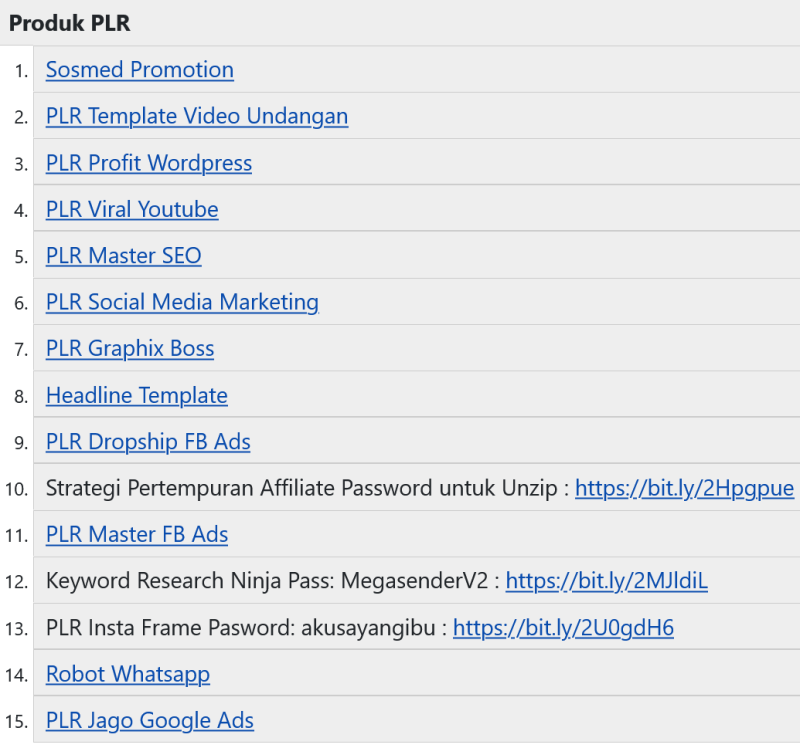Visit the bit.ly/2MJldiL link

tap(607, 581)
